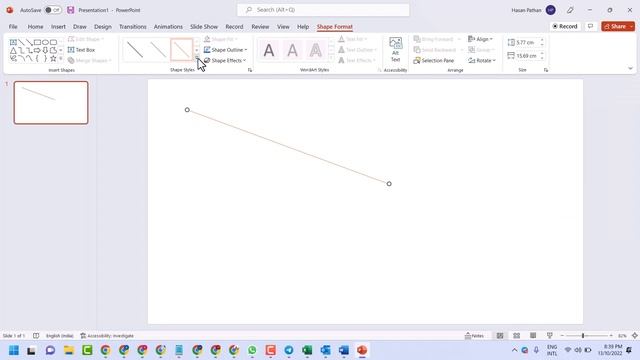The width and height of the screenshot is (640, 360).
Task: Fit slide to current window icon
Action: (634, 336)
